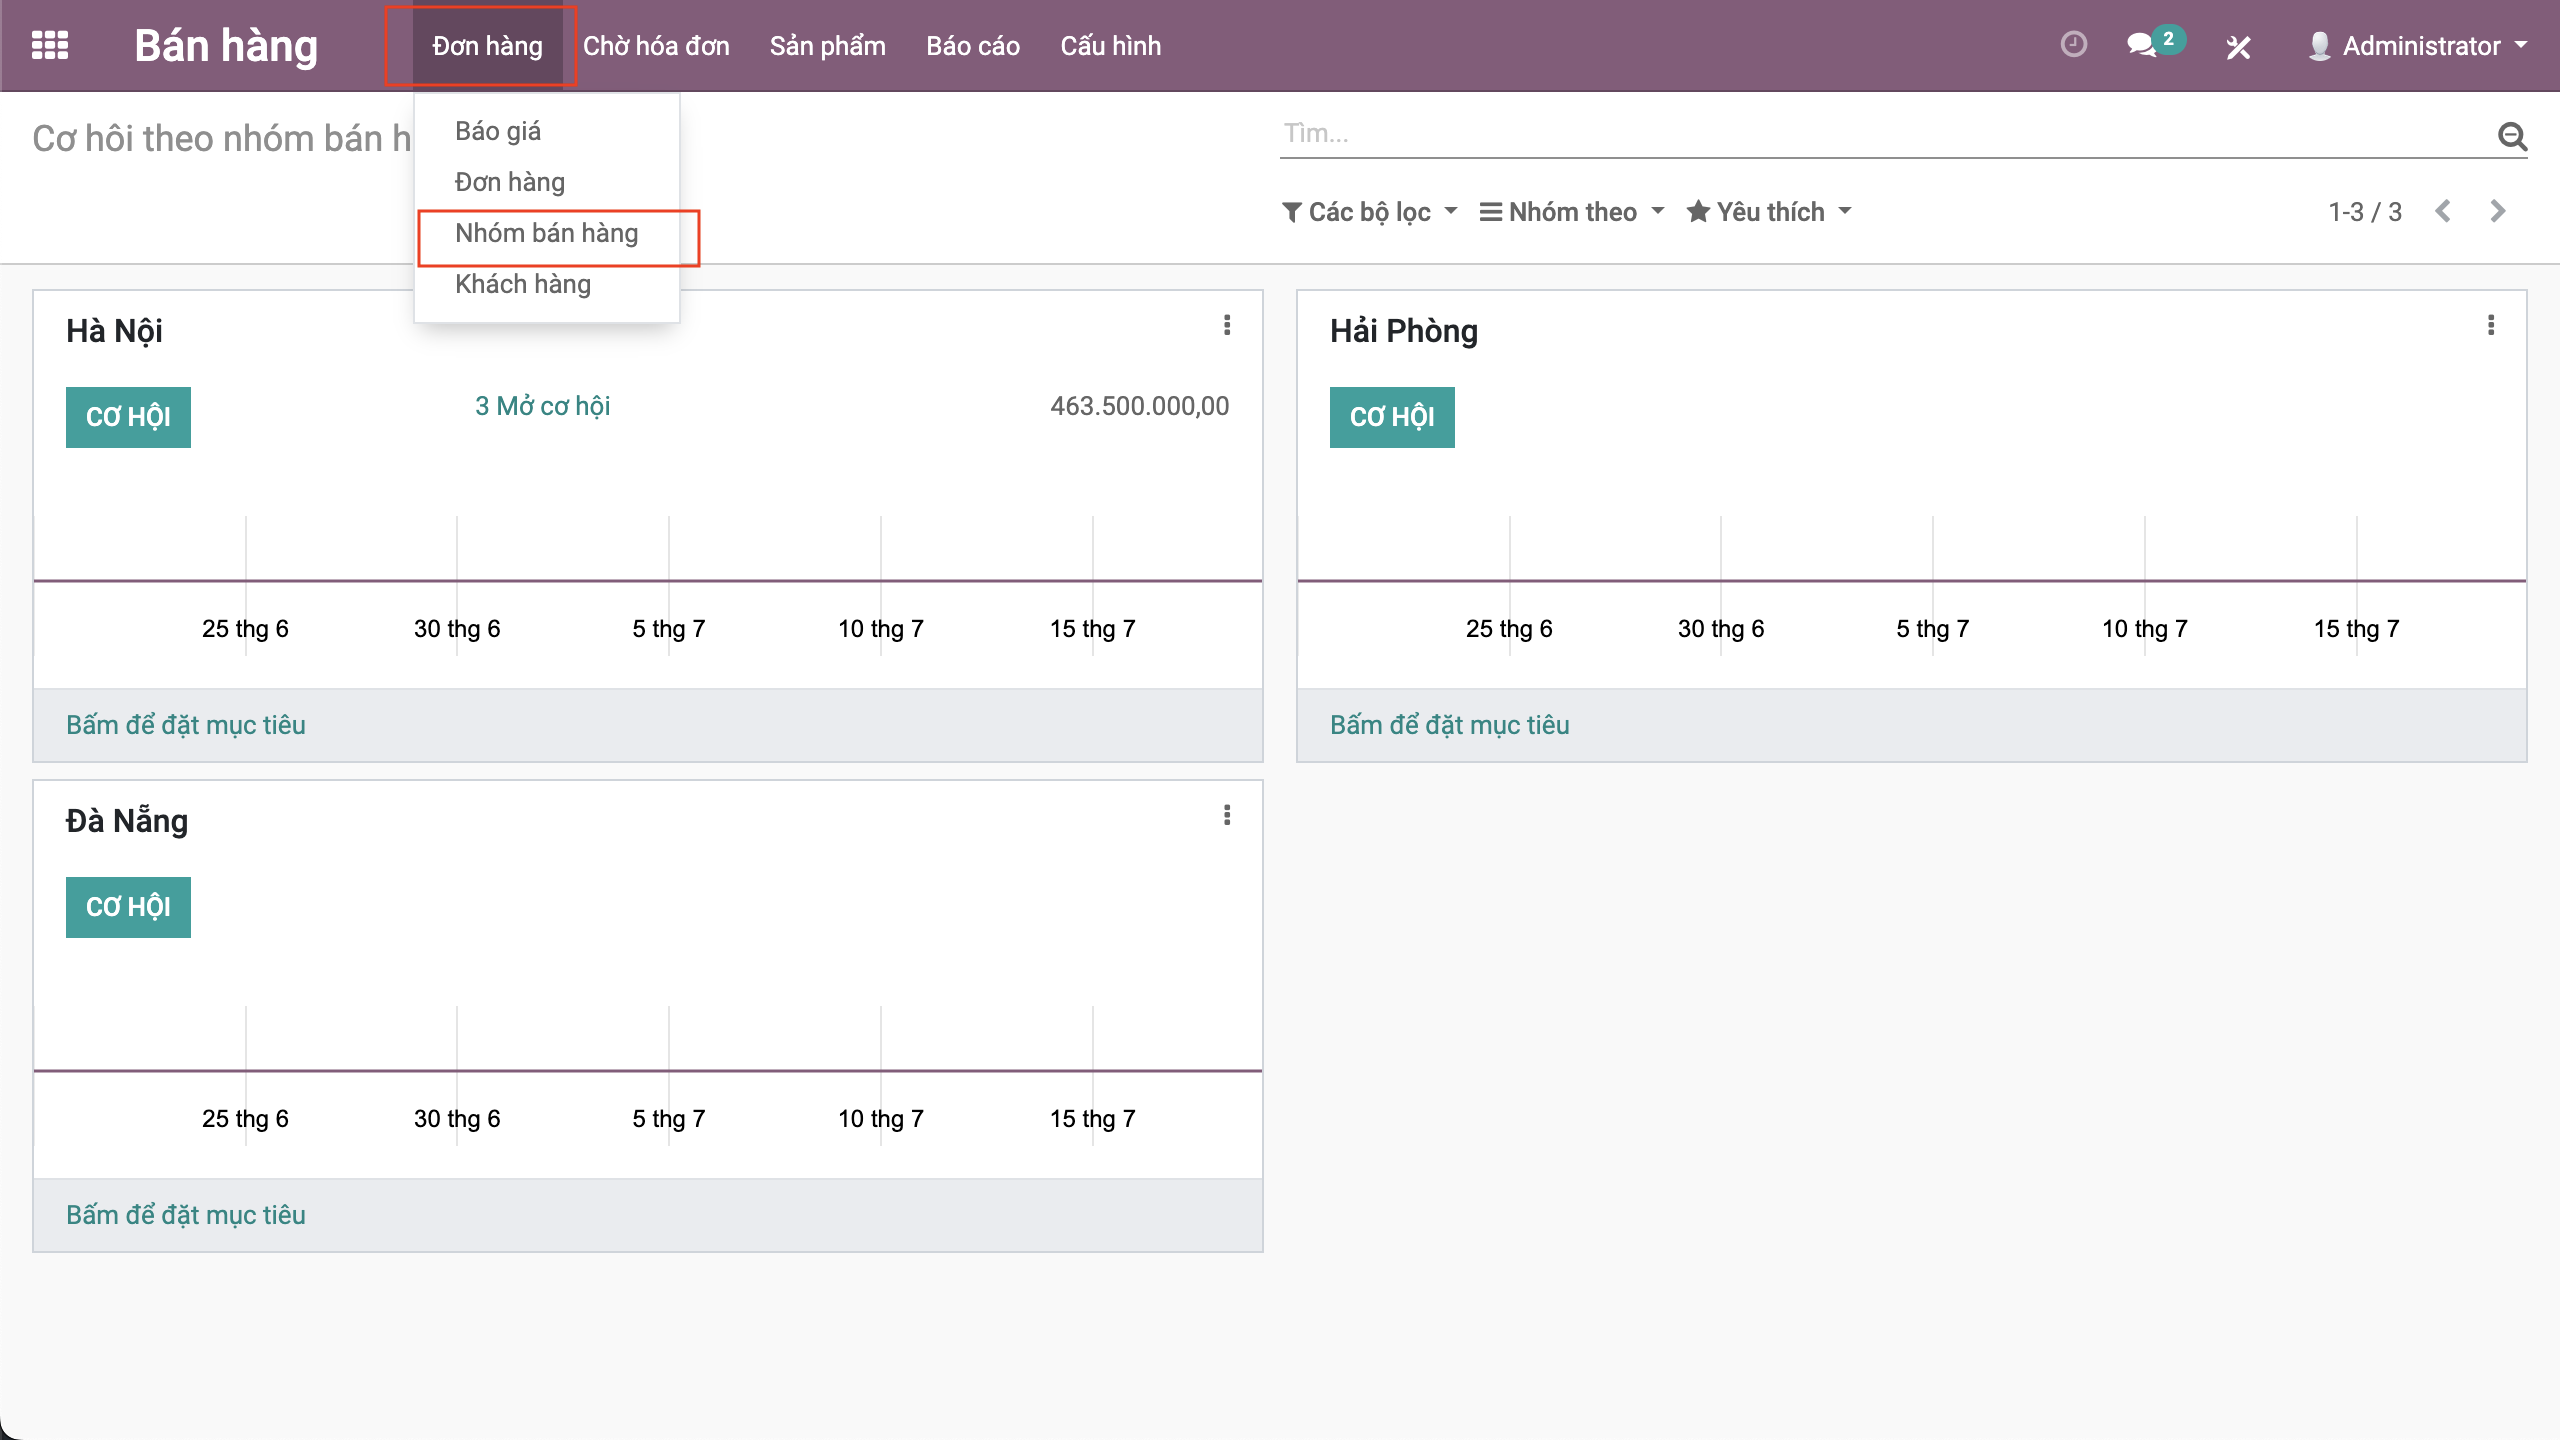
Task: Open Đà Nẵng card three-dot menu
Action: coord(1227,816)
